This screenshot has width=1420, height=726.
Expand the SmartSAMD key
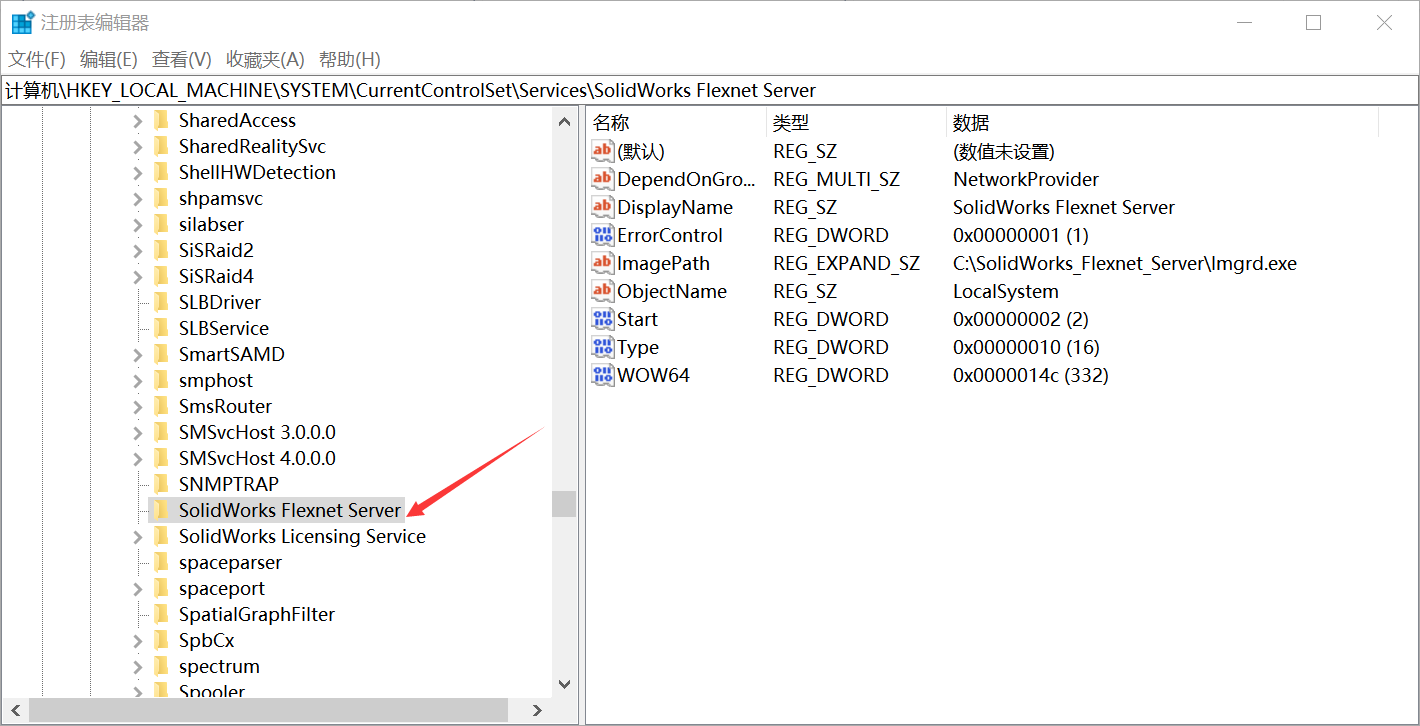click(x=138, y=355)
